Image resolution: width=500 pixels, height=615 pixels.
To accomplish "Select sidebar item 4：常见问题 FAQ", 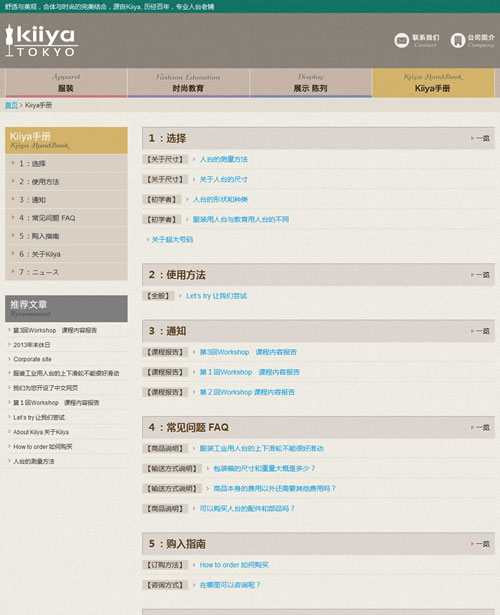I will [66, 218].
